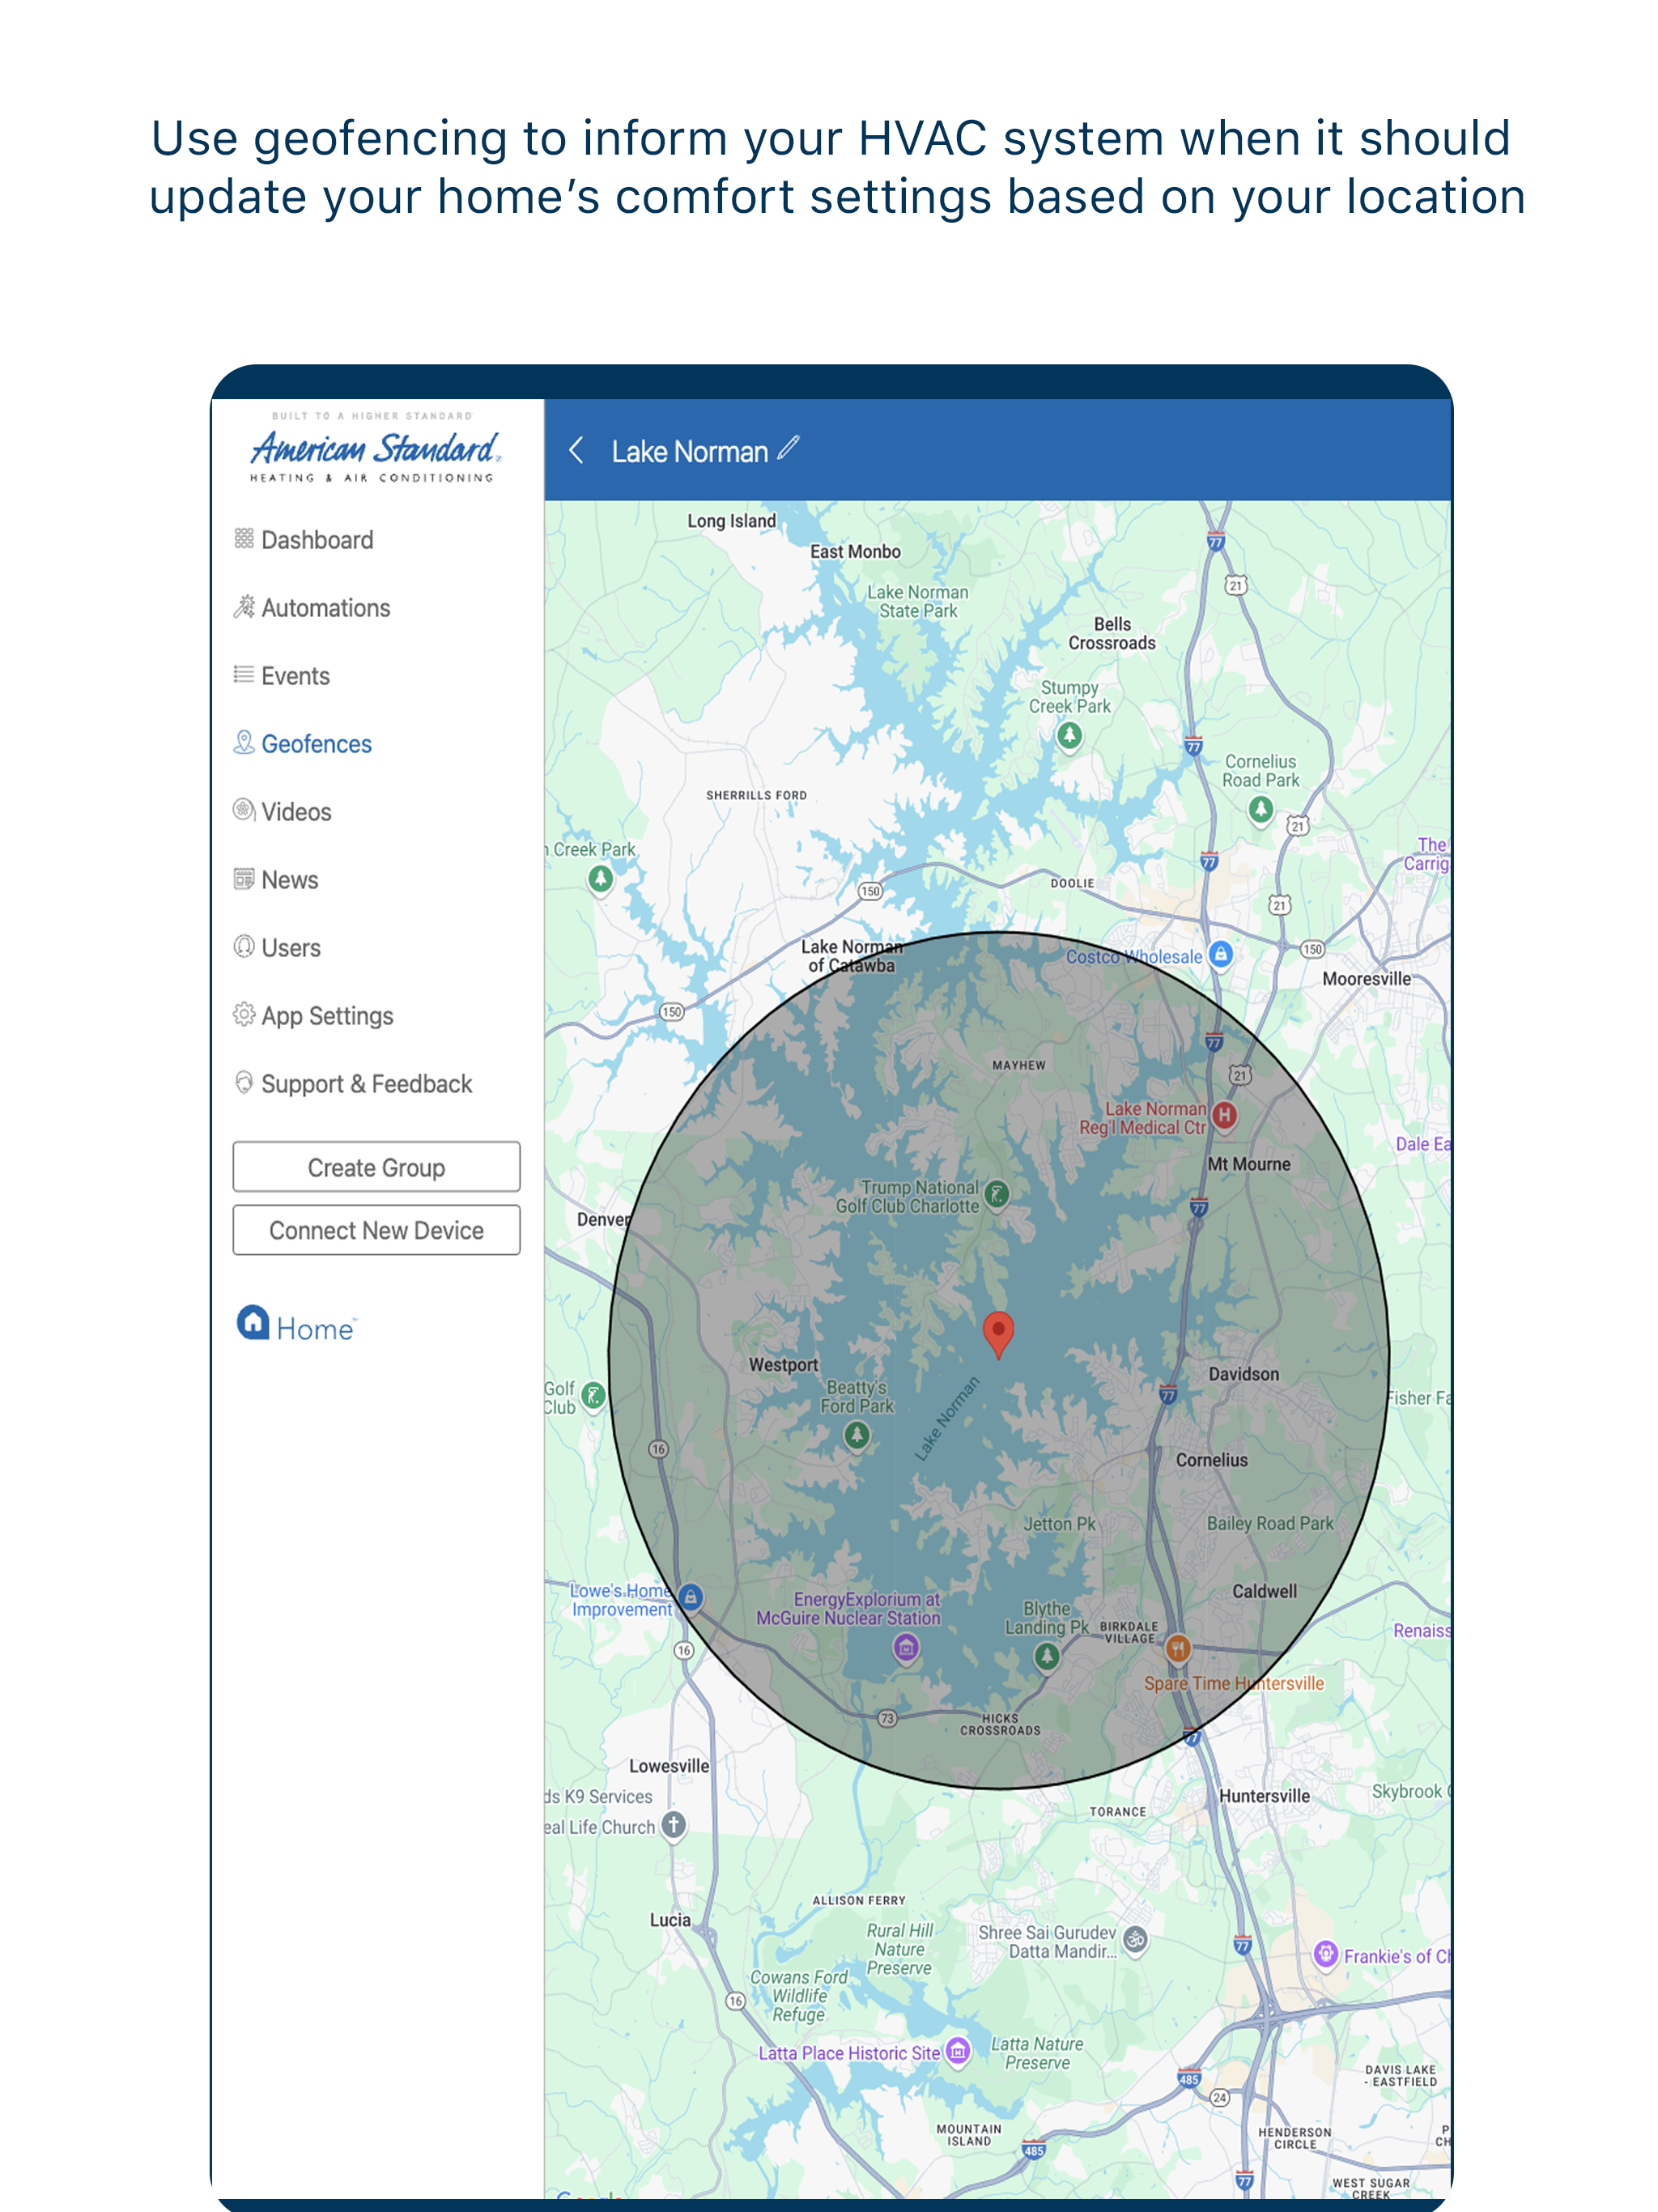Click Beatty's Ford Park tree marker
This screenshot has height=2212, width=1658.
click(857, 1436)
